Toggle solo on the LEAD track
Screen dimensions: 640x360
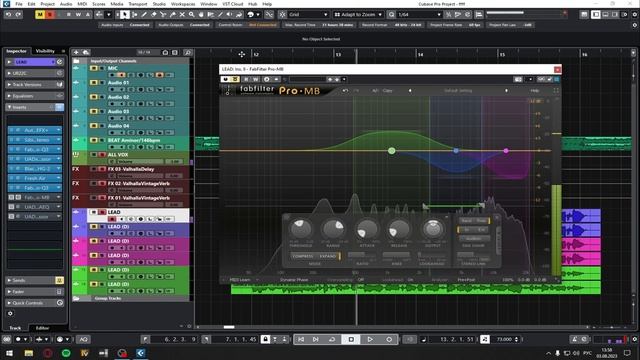coord(102,212)
